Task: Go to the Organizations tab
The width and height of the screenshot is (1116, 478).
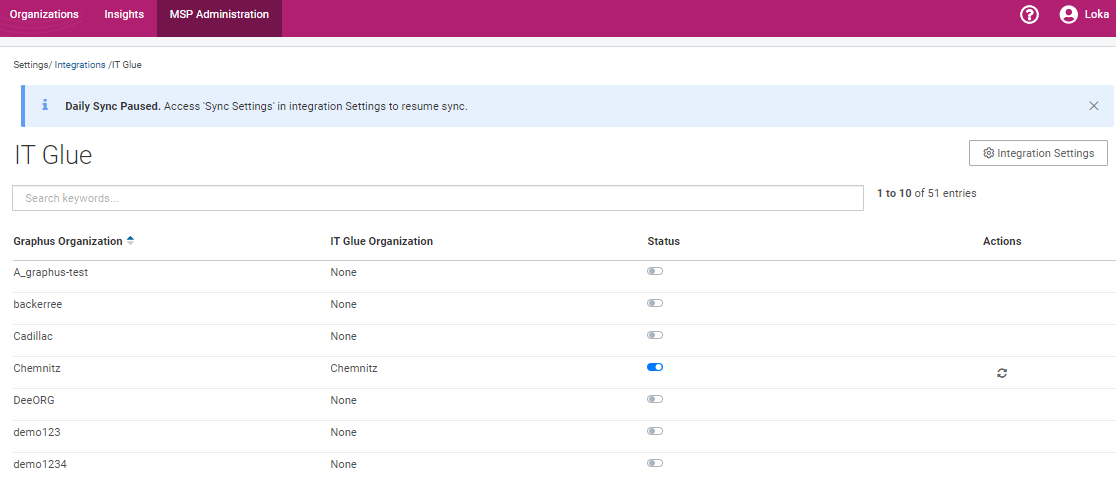Action: (x=44, y=14)
